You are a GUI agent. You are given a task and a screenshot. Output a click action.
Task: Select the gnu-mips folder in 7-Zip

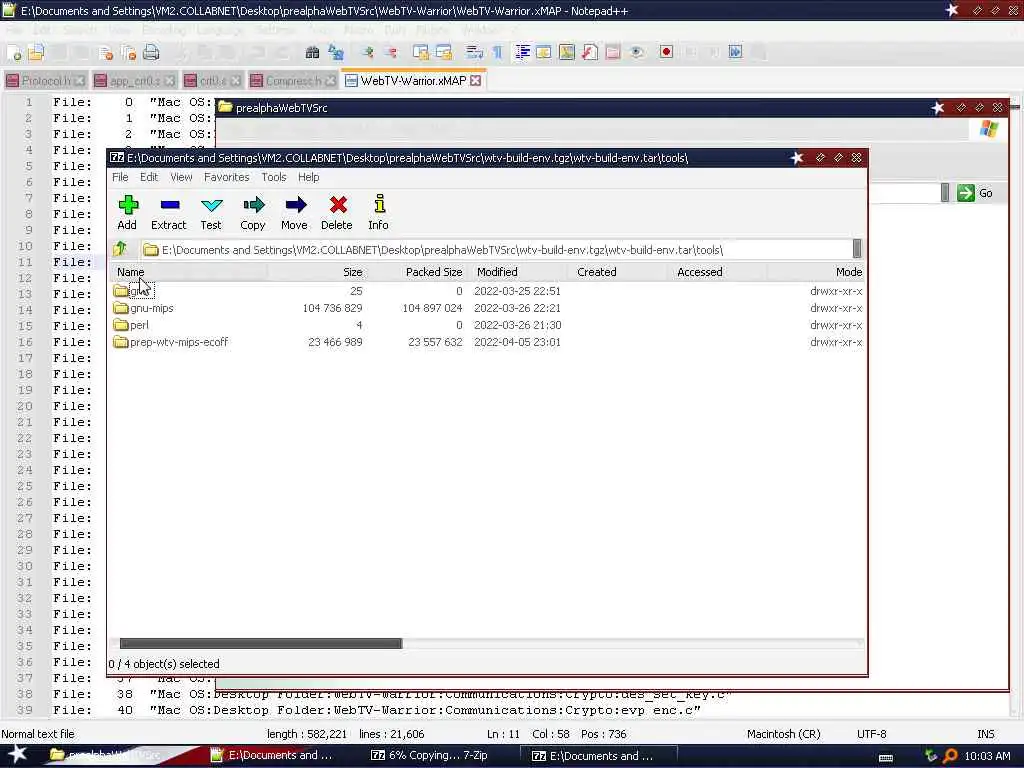tap(152, 308)
